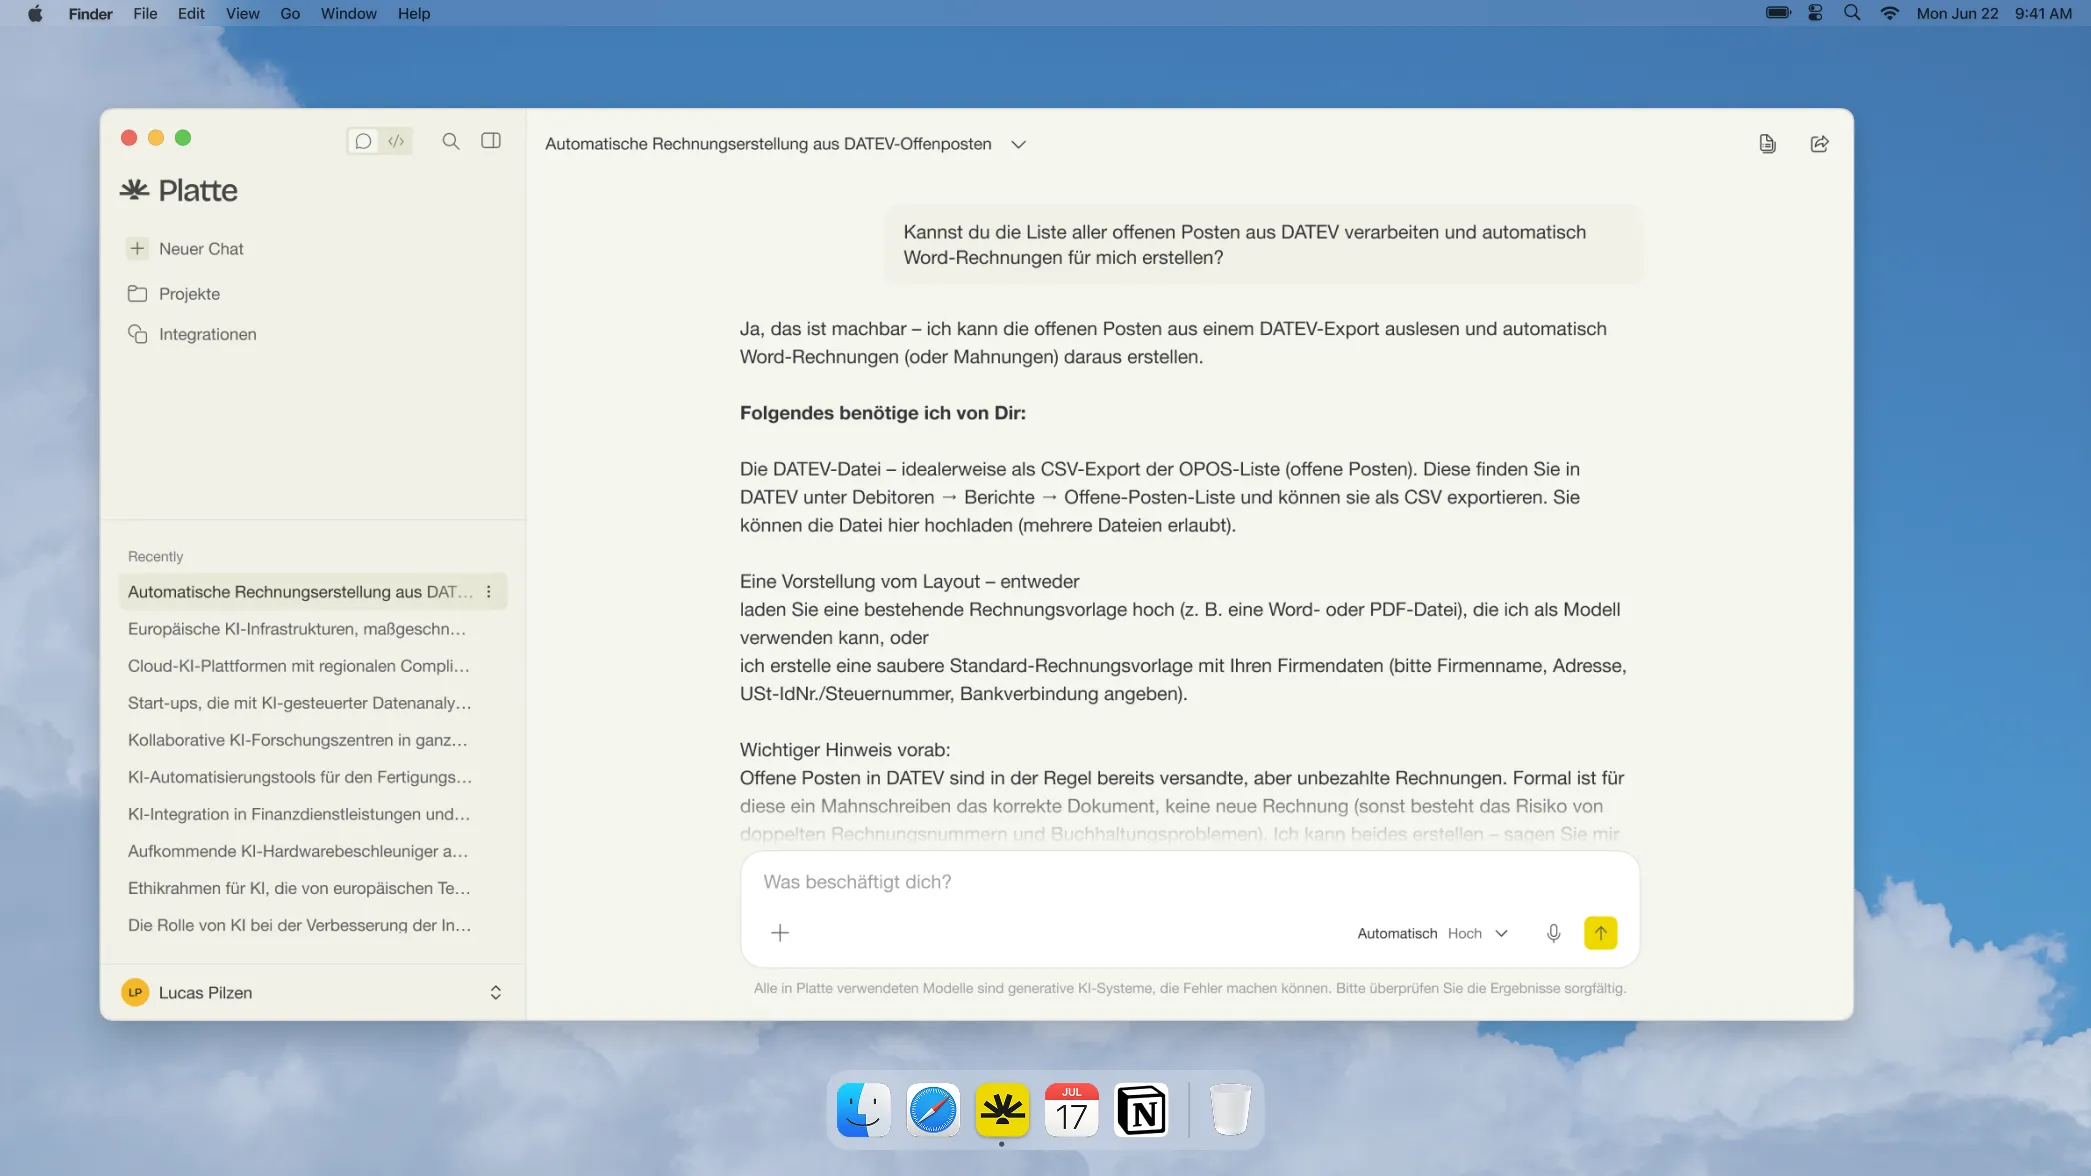This screenshot has height=1176, width=2091.
Task: Click the Recently section label
Action: 155,557
